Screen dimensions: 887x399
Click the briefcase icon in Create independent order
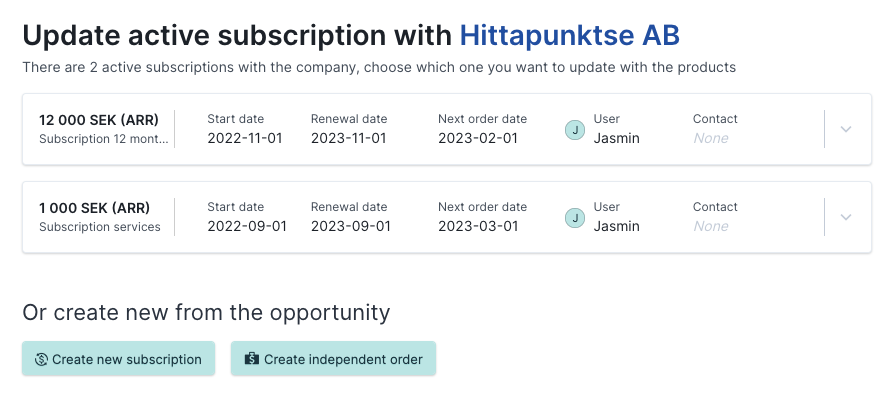point(252,359)
